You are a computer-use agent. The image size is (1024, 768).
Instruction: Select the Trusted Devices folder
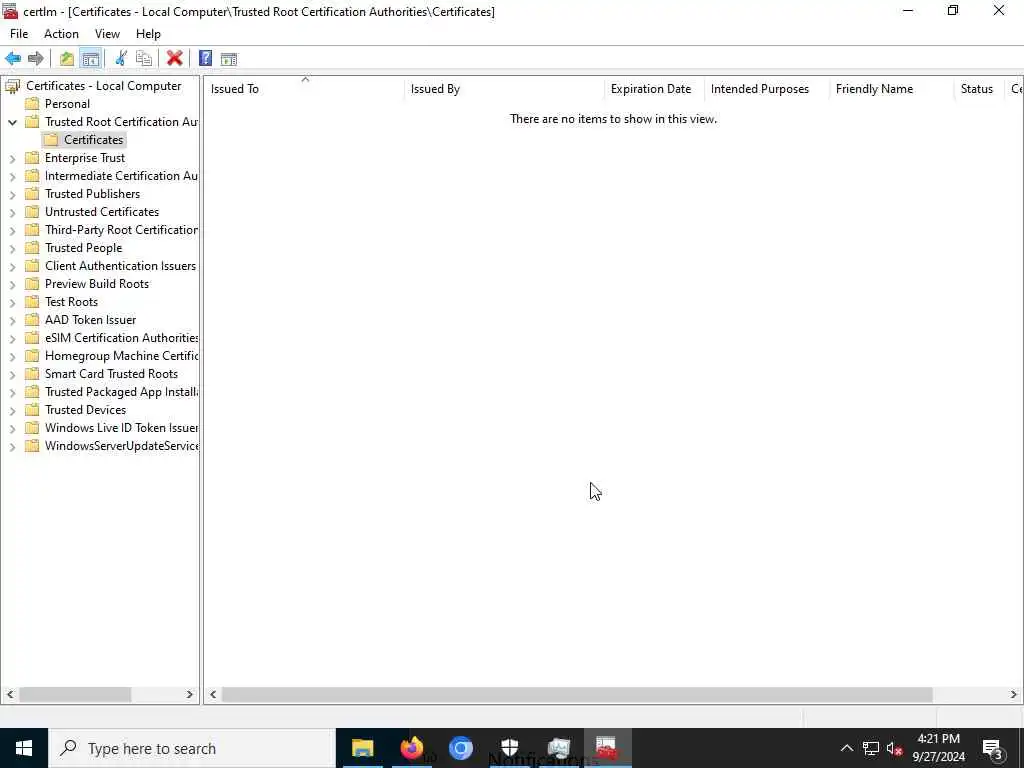[85, 409]
